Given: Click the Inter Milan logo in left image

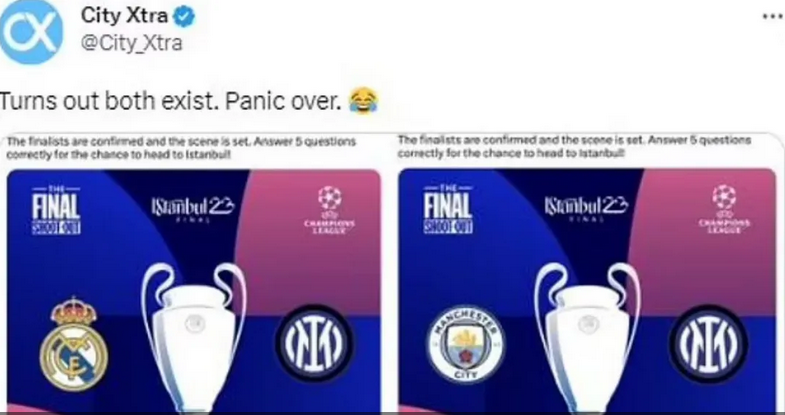Looking at the screenshot, I should click(x=315, y=344).
